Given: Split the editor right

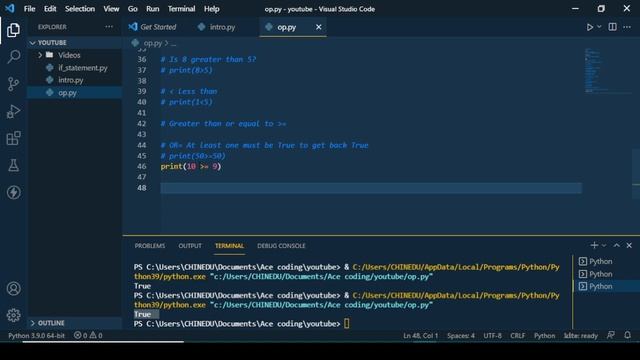Looking at the screenshot, I should [x=612, y=27].
